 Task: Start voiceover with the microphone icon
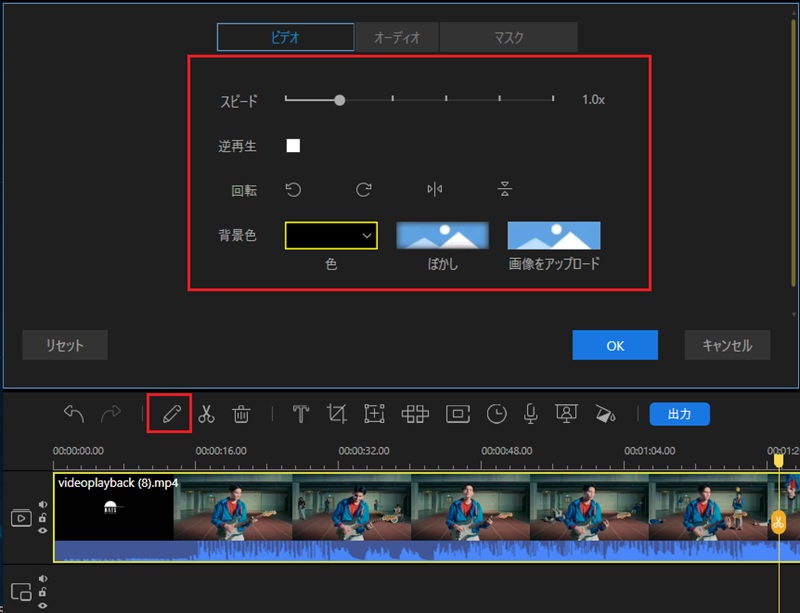tap(531, 414)
